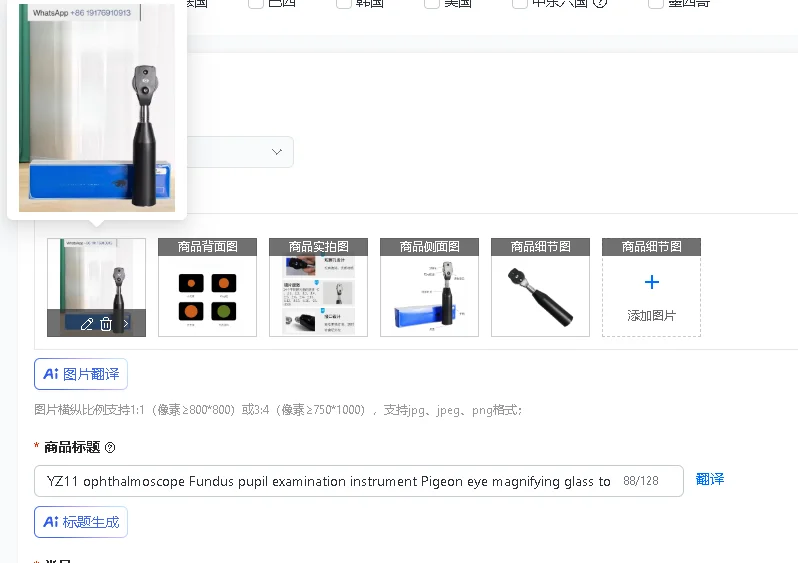The height and width of the screenshot is (563, 798).
Task: Click the 商品标题 field label
Action: click(72, 447)
